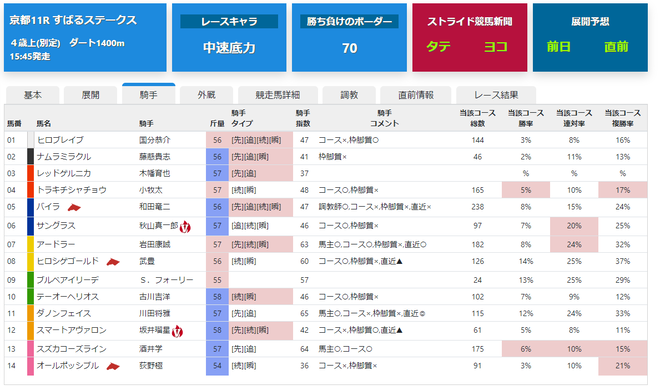
Task: Sort by 当該コース複勝率 column header
Action: pos(623,118)
